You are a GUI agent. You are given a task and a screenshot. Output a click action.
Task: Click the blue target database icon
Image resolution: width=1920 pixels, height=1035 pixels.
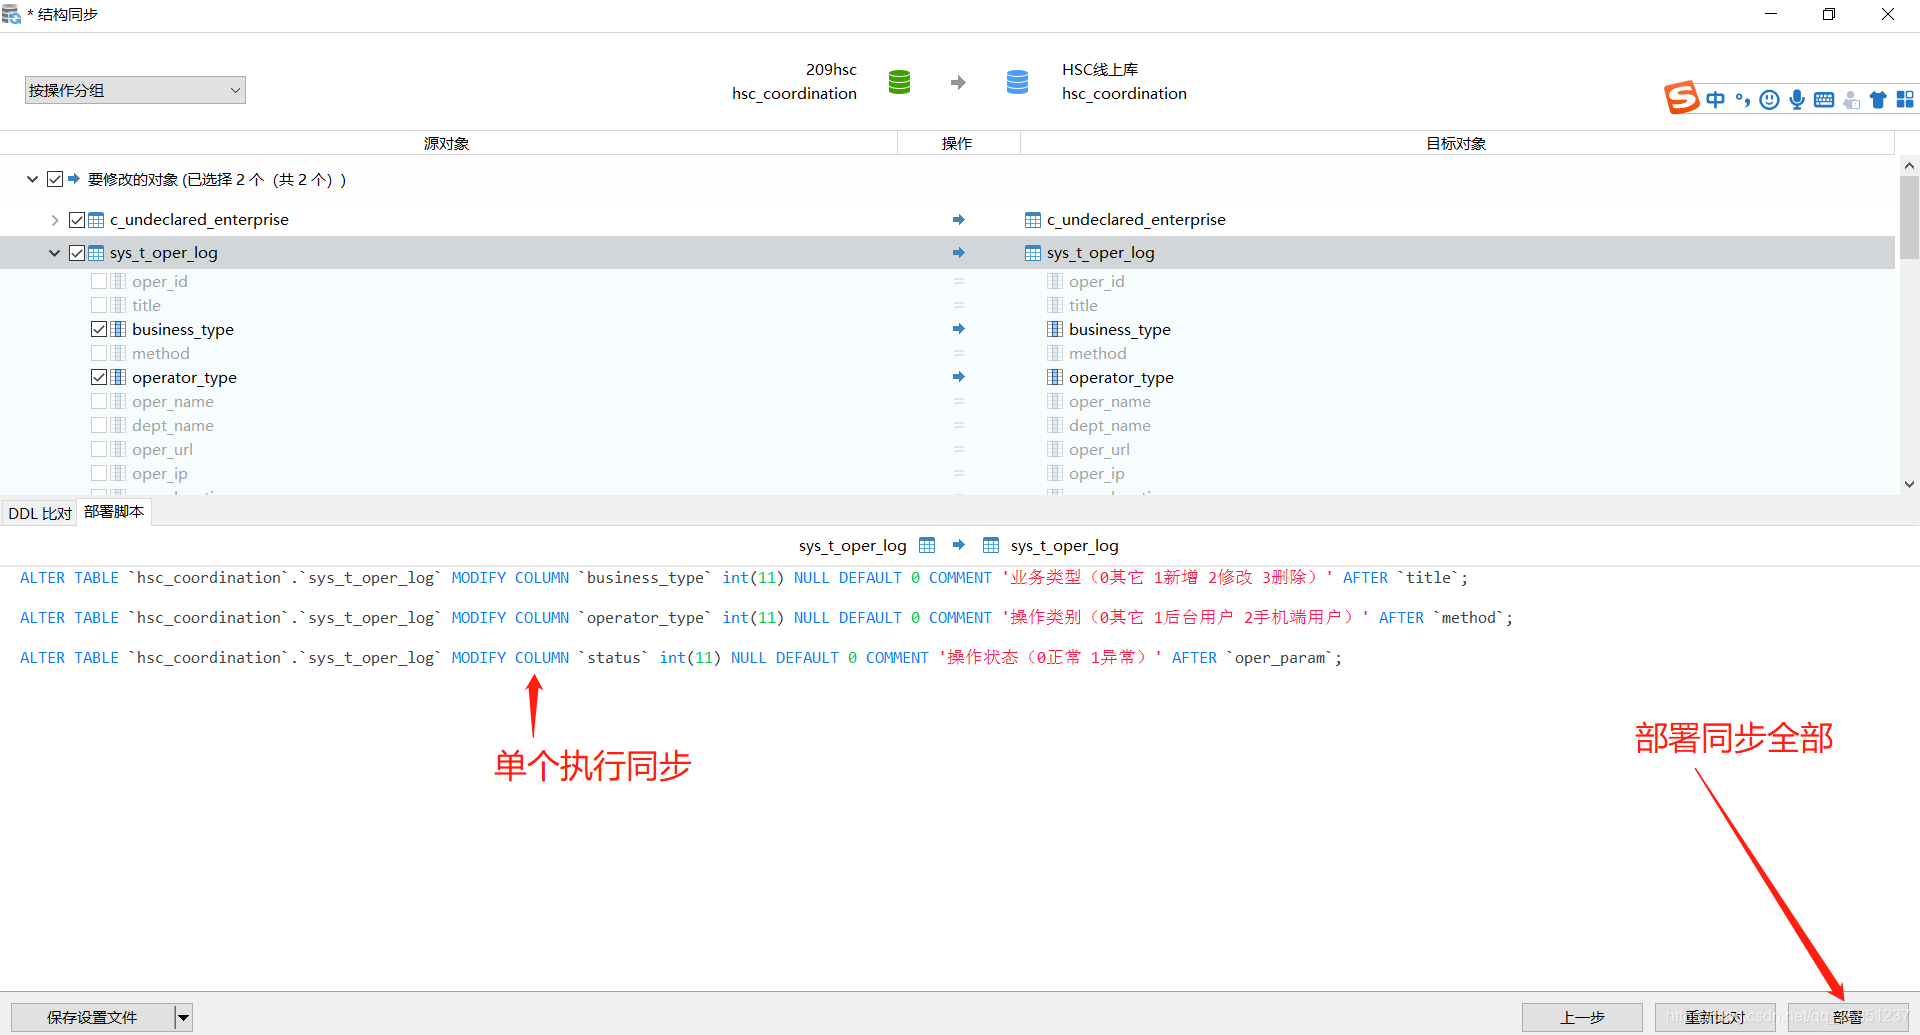click(1017, 82)
